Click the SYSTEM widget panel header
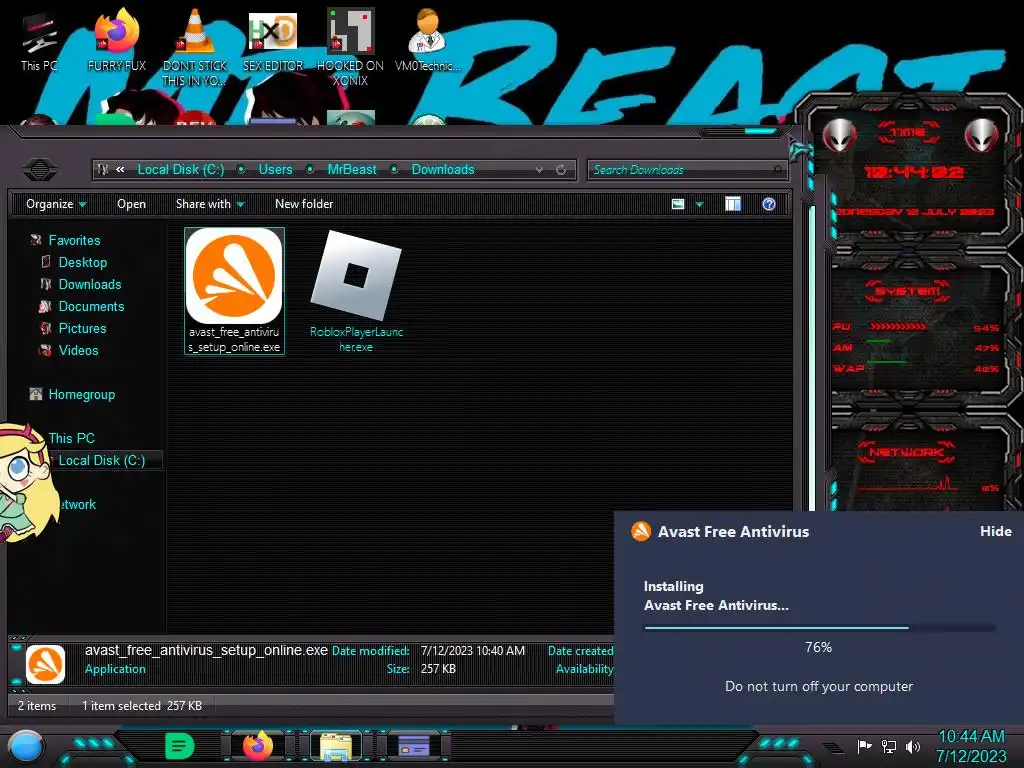This screenshot has width=1024, height=768. coord(908,291)
